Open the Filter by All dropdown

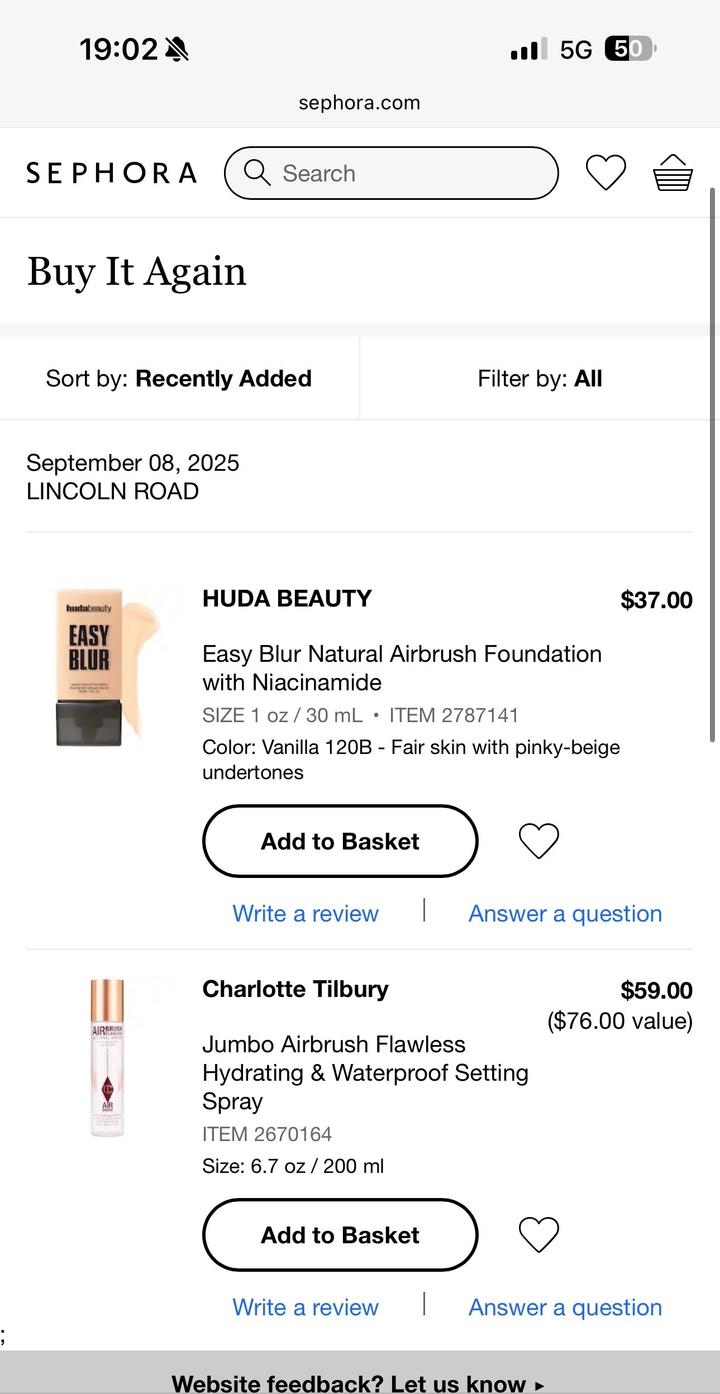(x=540, y=379)
